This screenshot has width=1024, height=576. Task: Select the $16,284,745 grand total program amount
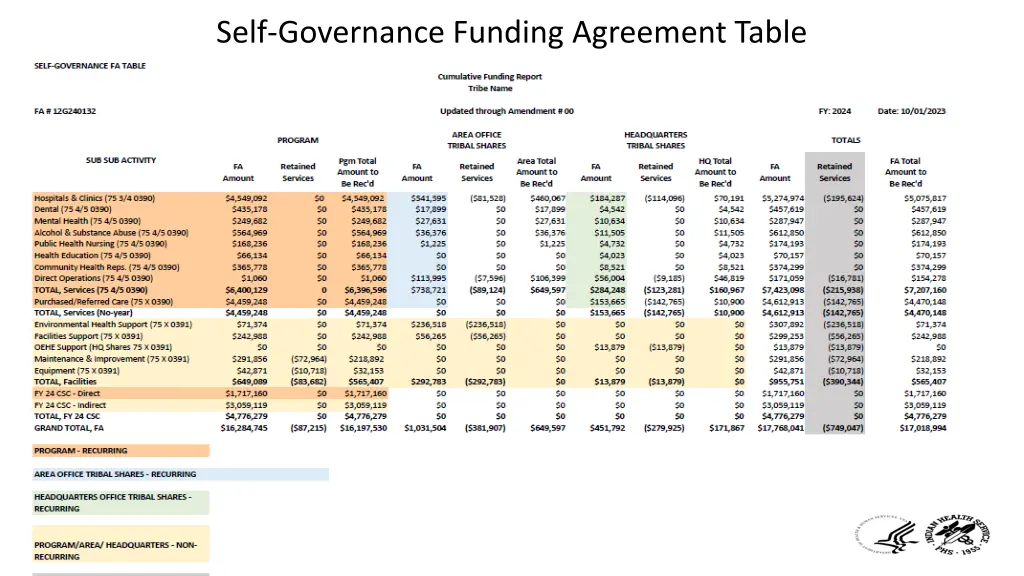click(244, 428)
